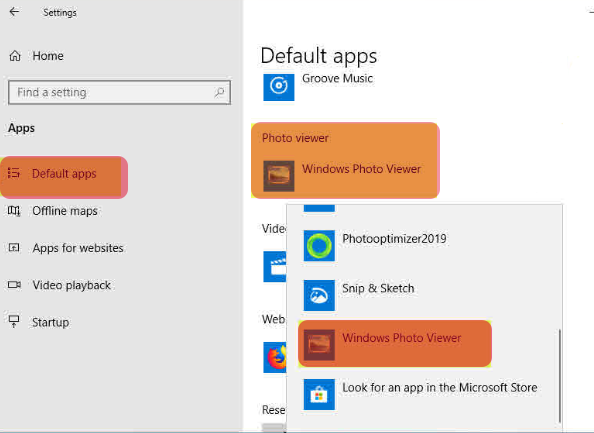Click the Photooptimizer2019 green ring icon

[319, 245]
